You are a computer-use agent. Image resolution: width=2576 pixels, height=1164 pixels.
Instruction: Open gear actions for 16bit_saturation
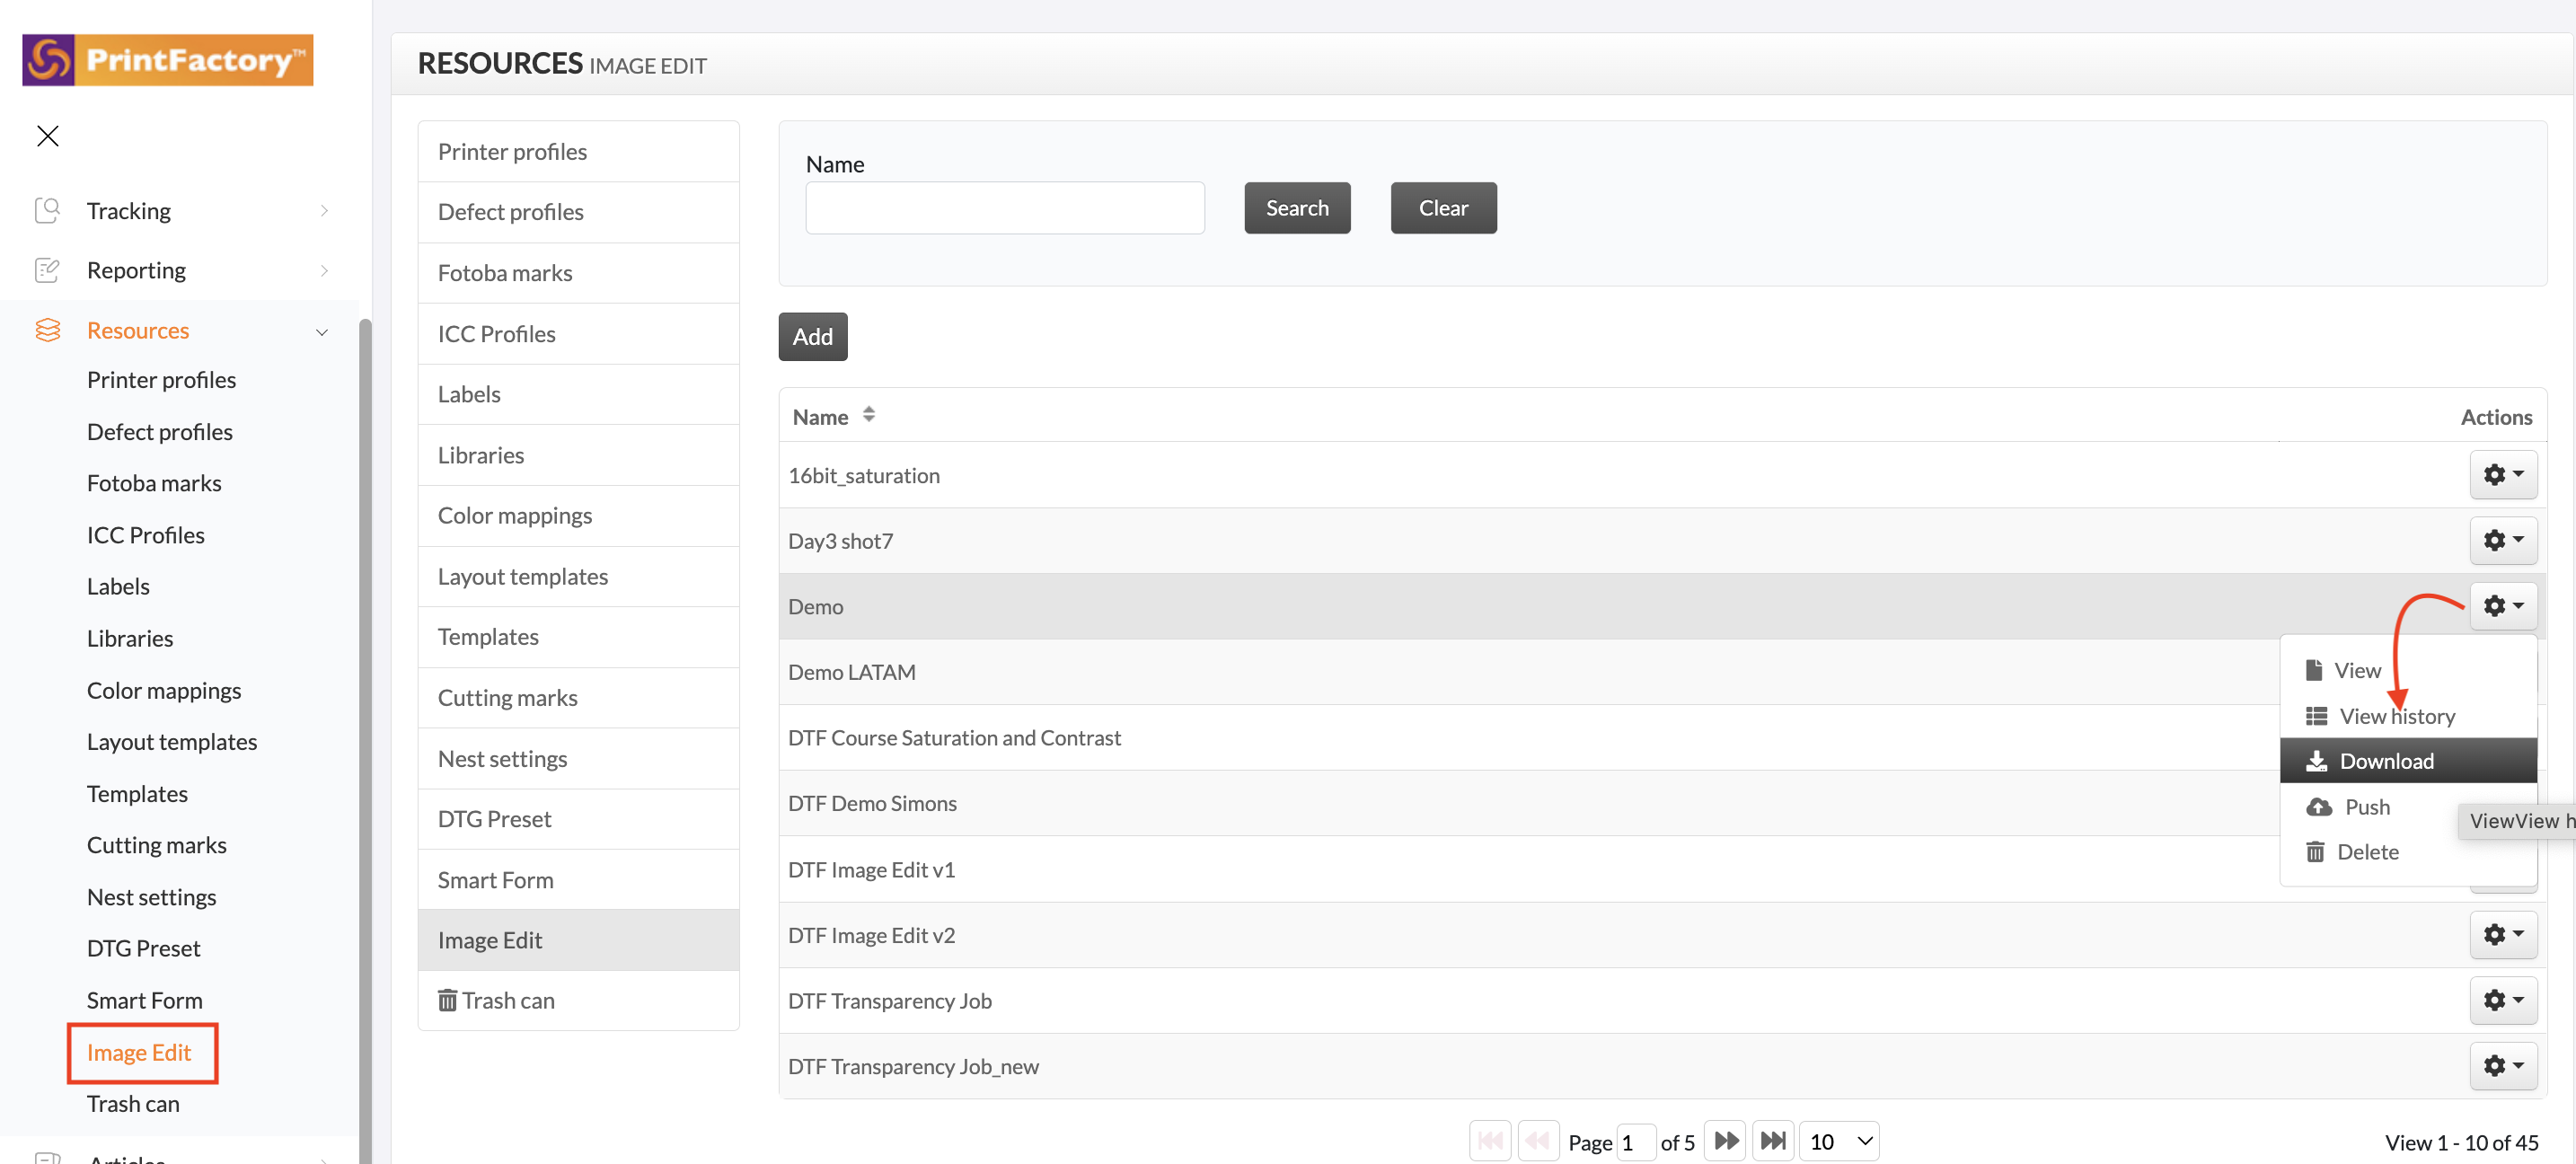(2503, 474)
